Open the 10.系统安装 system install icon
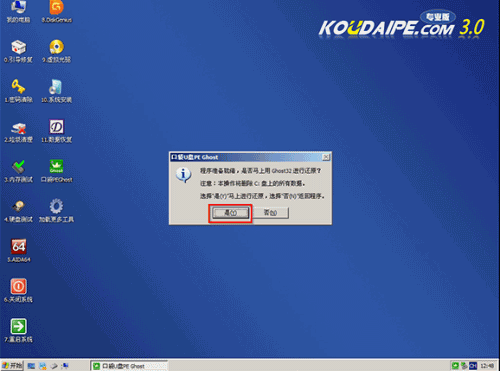Image resolution: width=500 pixels, height=371 pixels. point(56,91)
